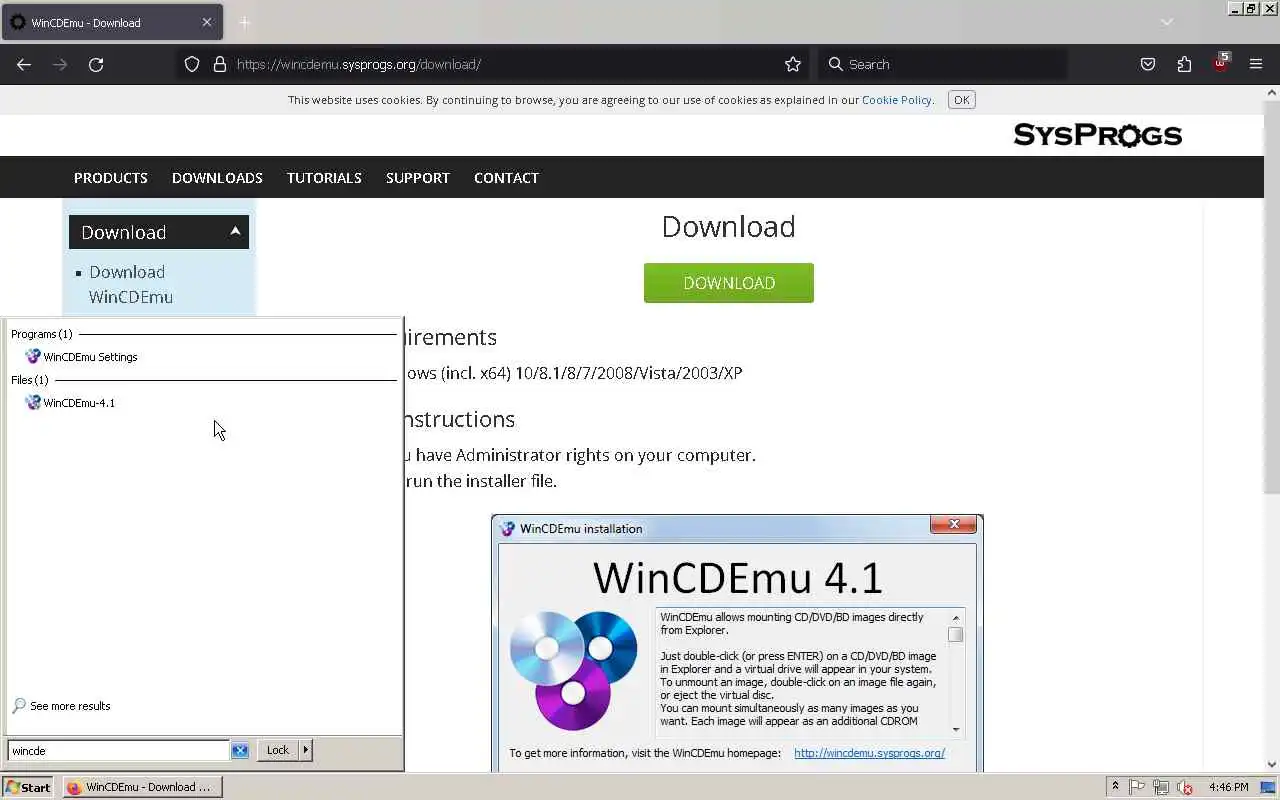The width and height of the screenshot is (1280, 800).
Task: Open the magnifier See more results
Action: coord(61,706)
